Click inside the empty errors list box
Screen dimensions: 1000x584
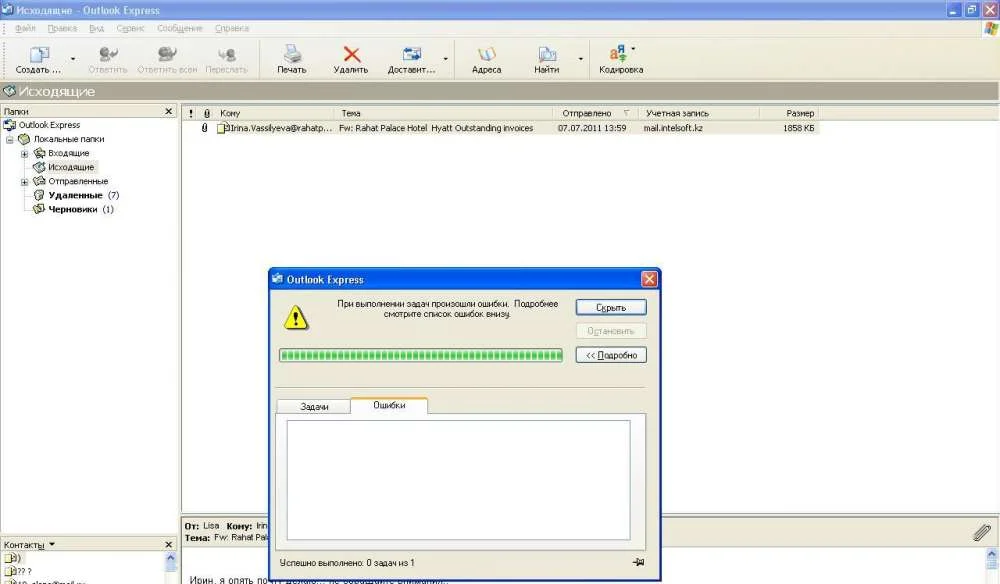[x=458, y=480]
